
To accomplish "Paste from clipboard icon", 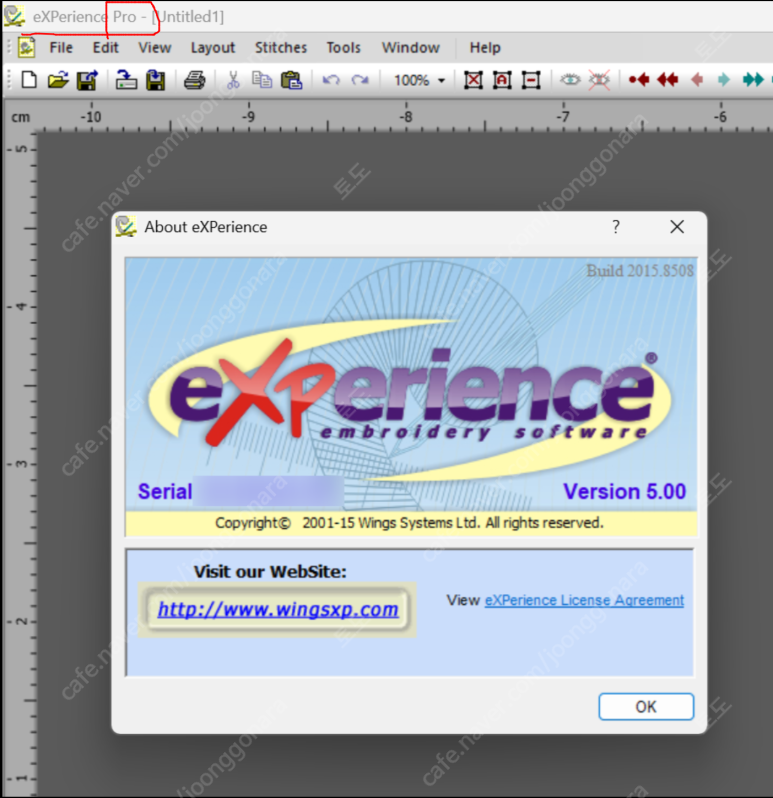I will coord(292,80).
